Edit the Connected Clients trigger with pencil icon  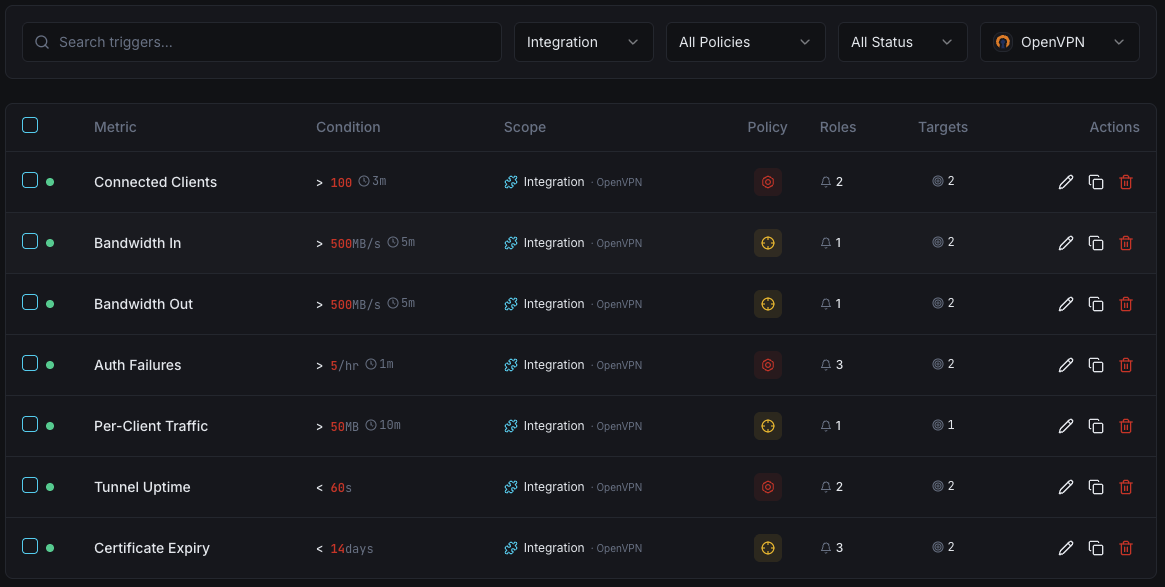(x=1065, y=182)
